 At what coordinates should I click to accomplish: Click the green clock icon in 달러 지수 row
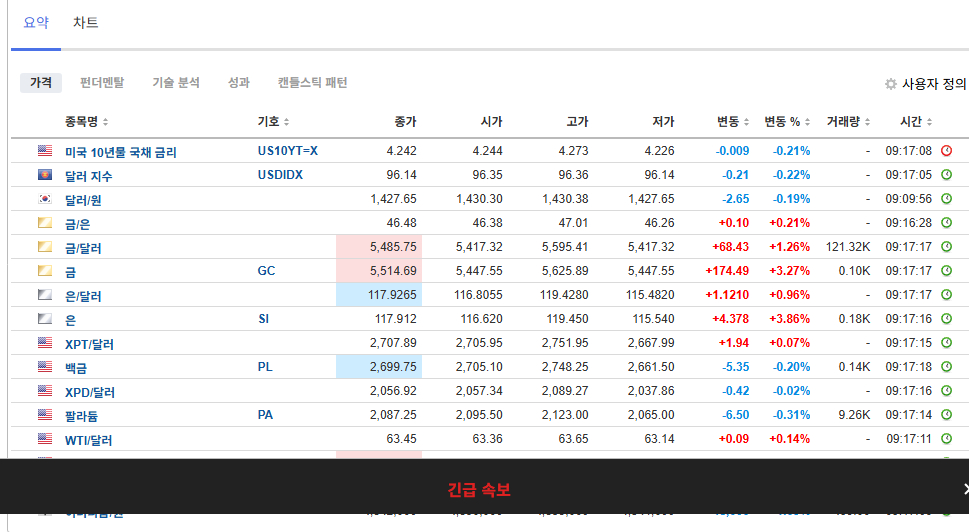pos(946,175)
